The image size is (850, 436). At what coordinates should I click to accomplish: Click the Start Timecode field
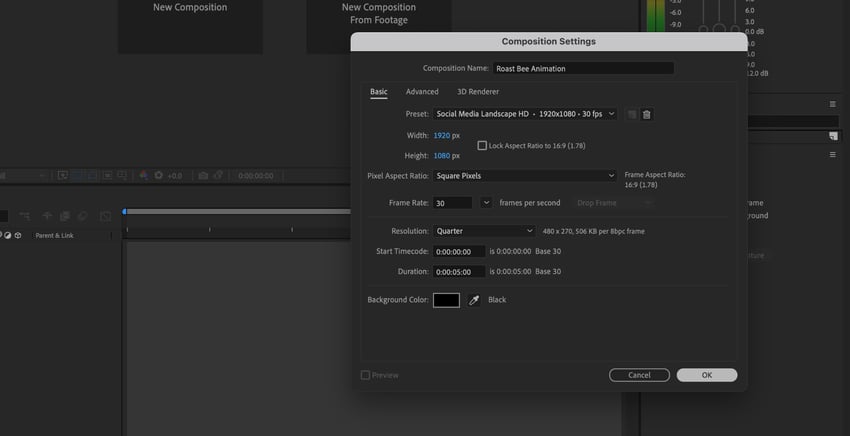click(459, 252)
